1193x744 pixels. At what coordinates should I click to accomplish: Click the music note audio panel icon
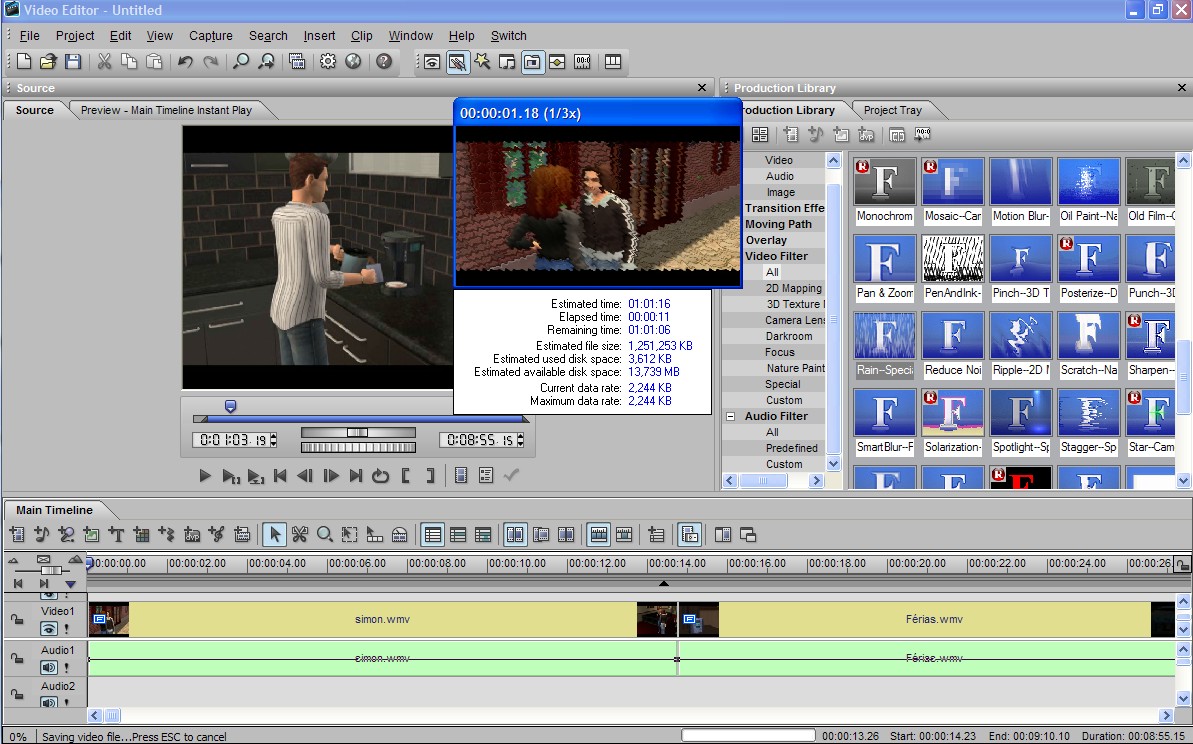point(507,62)
